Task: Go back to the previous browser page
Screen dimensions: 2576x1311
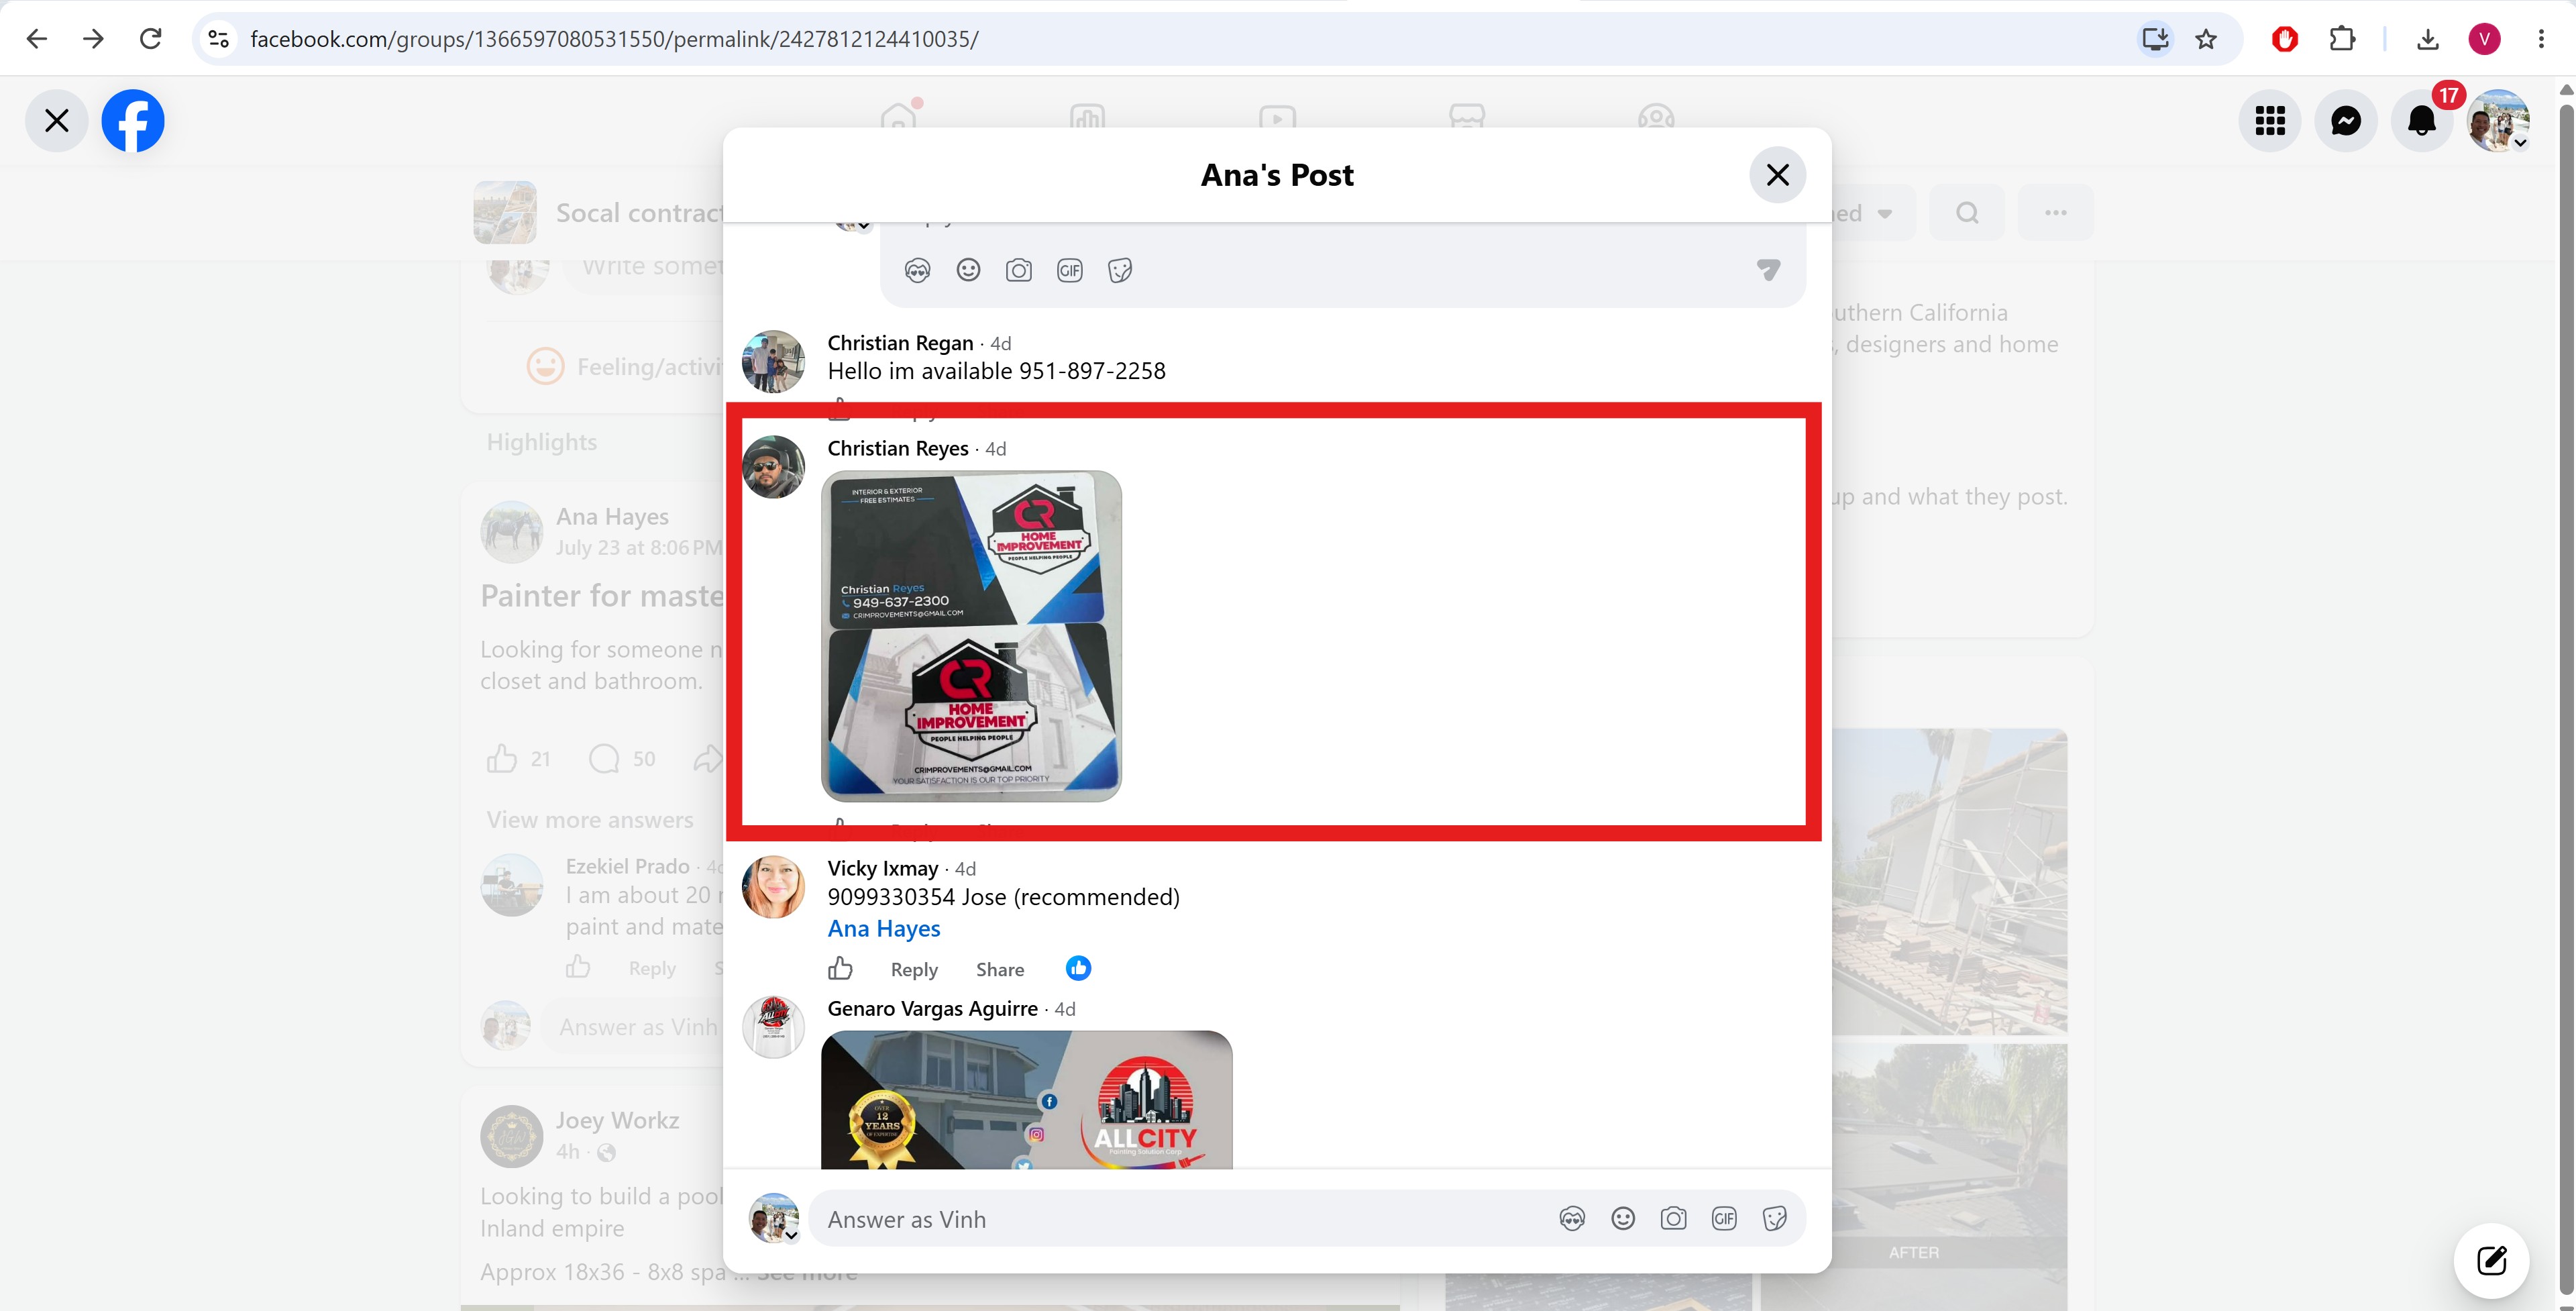Action: tap(37, 39)
